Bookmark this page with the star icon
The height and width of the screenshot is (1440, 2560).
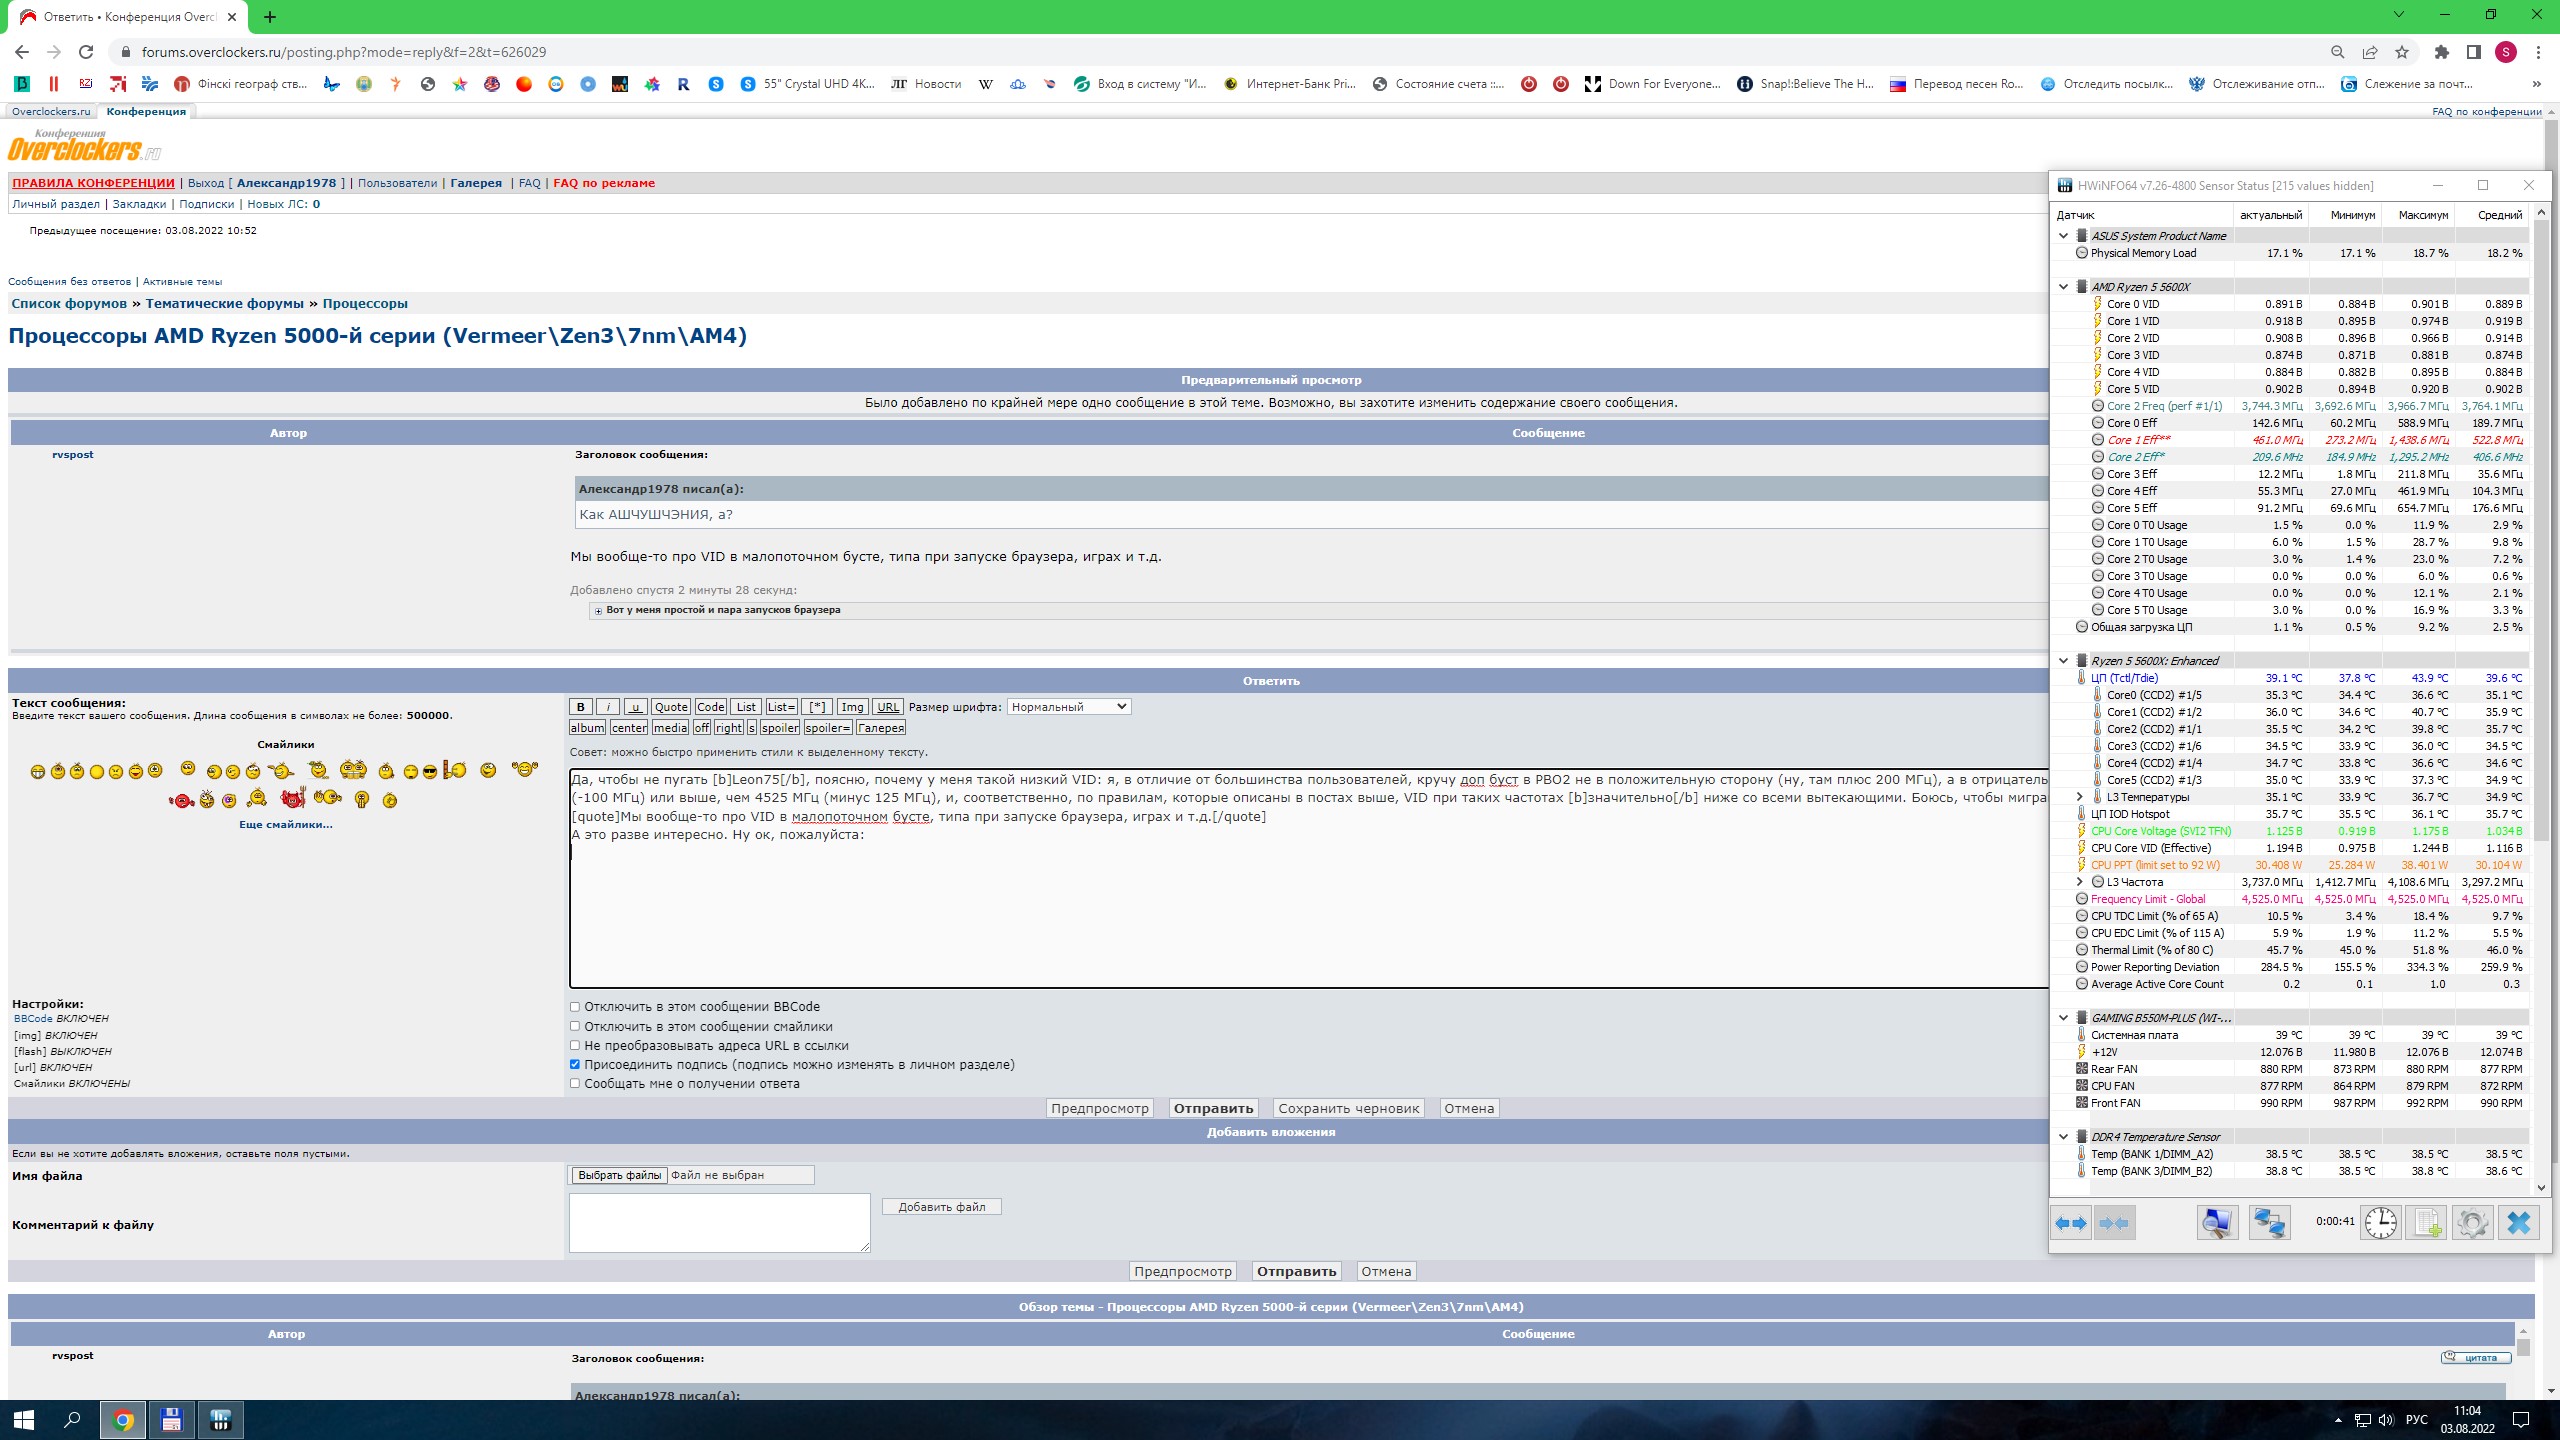[x=2402, y=52]
